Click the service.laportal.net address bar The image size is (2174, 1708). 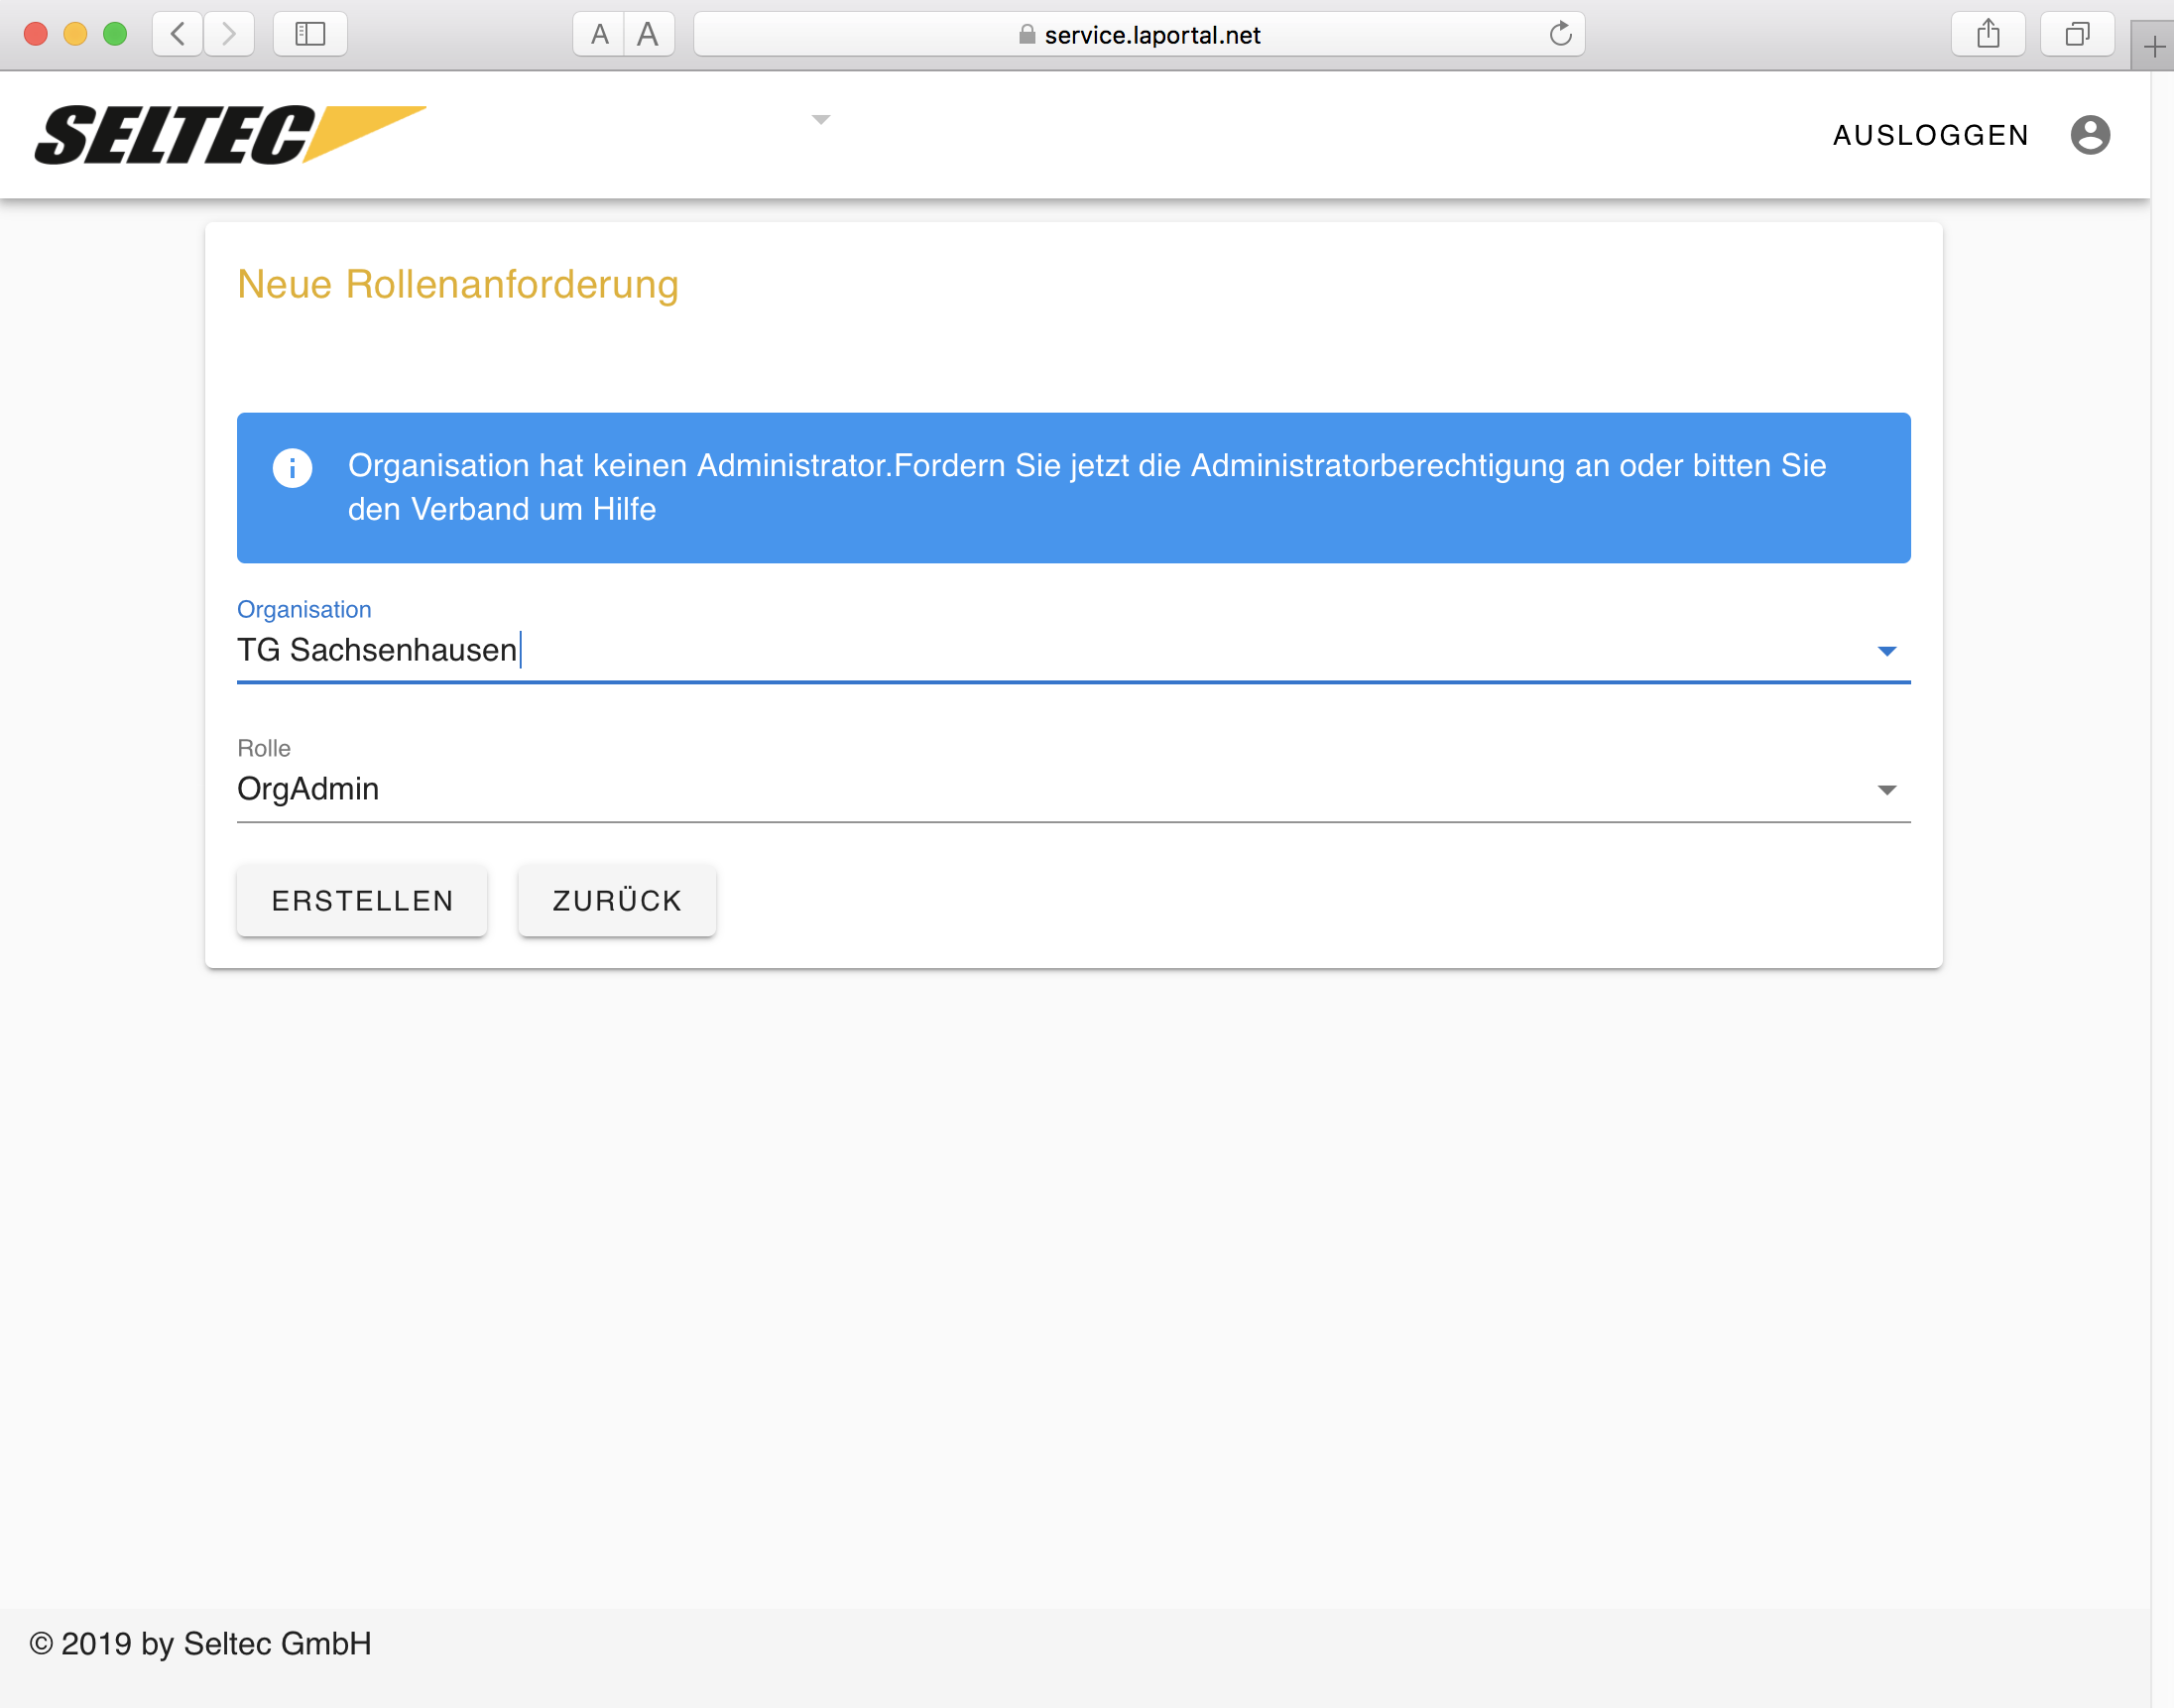[x=1139, y=34]
